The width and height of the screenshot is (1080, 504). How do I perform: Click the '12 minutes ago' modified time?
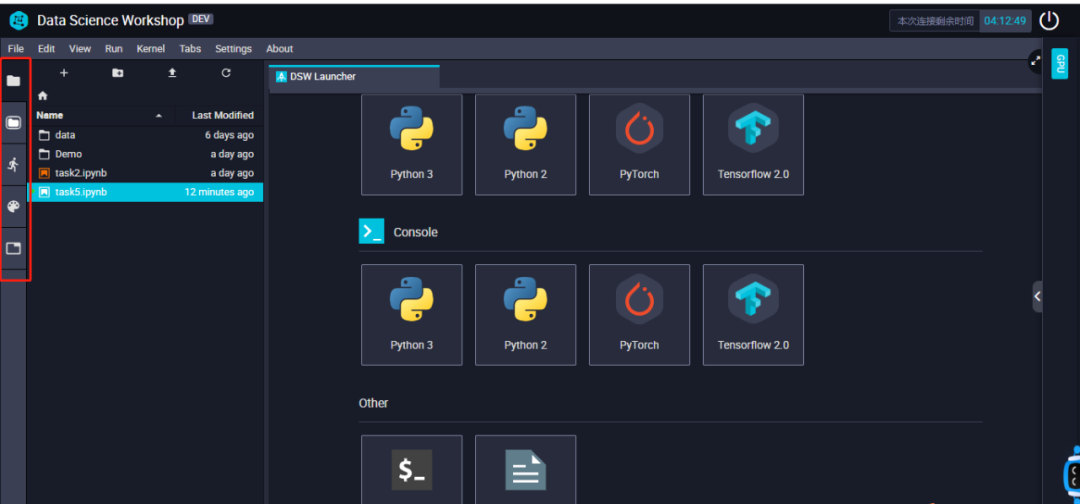coord(219,192)
